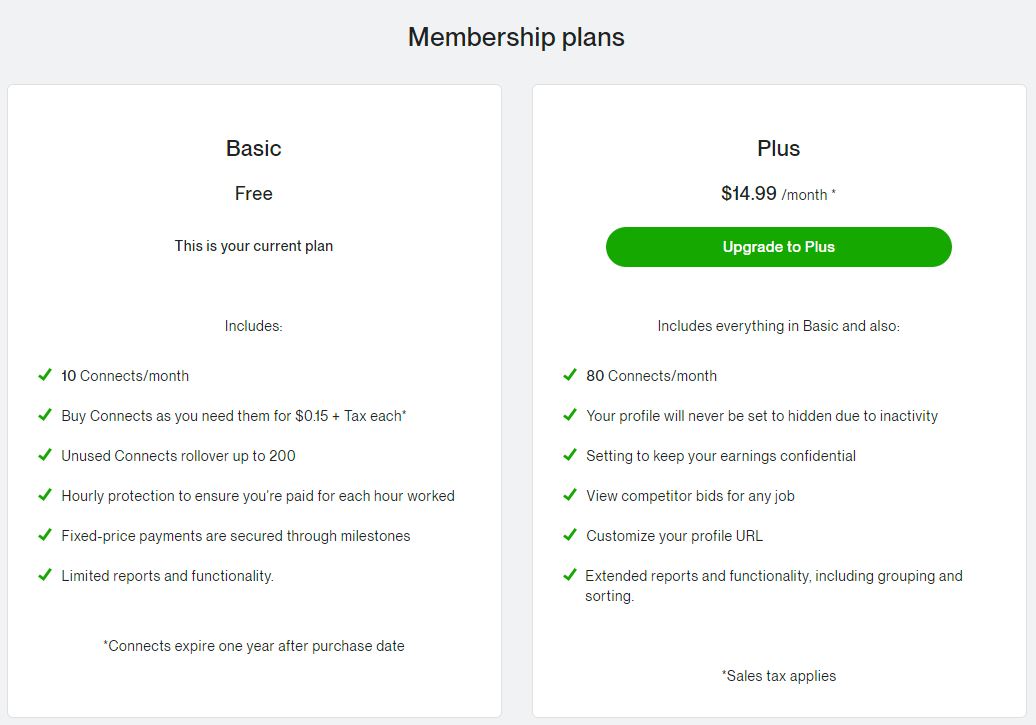Click the Upgrade to Plus button
Image resolution: width=1036 pixels, height=725 pixels.
tap(778, 247)
